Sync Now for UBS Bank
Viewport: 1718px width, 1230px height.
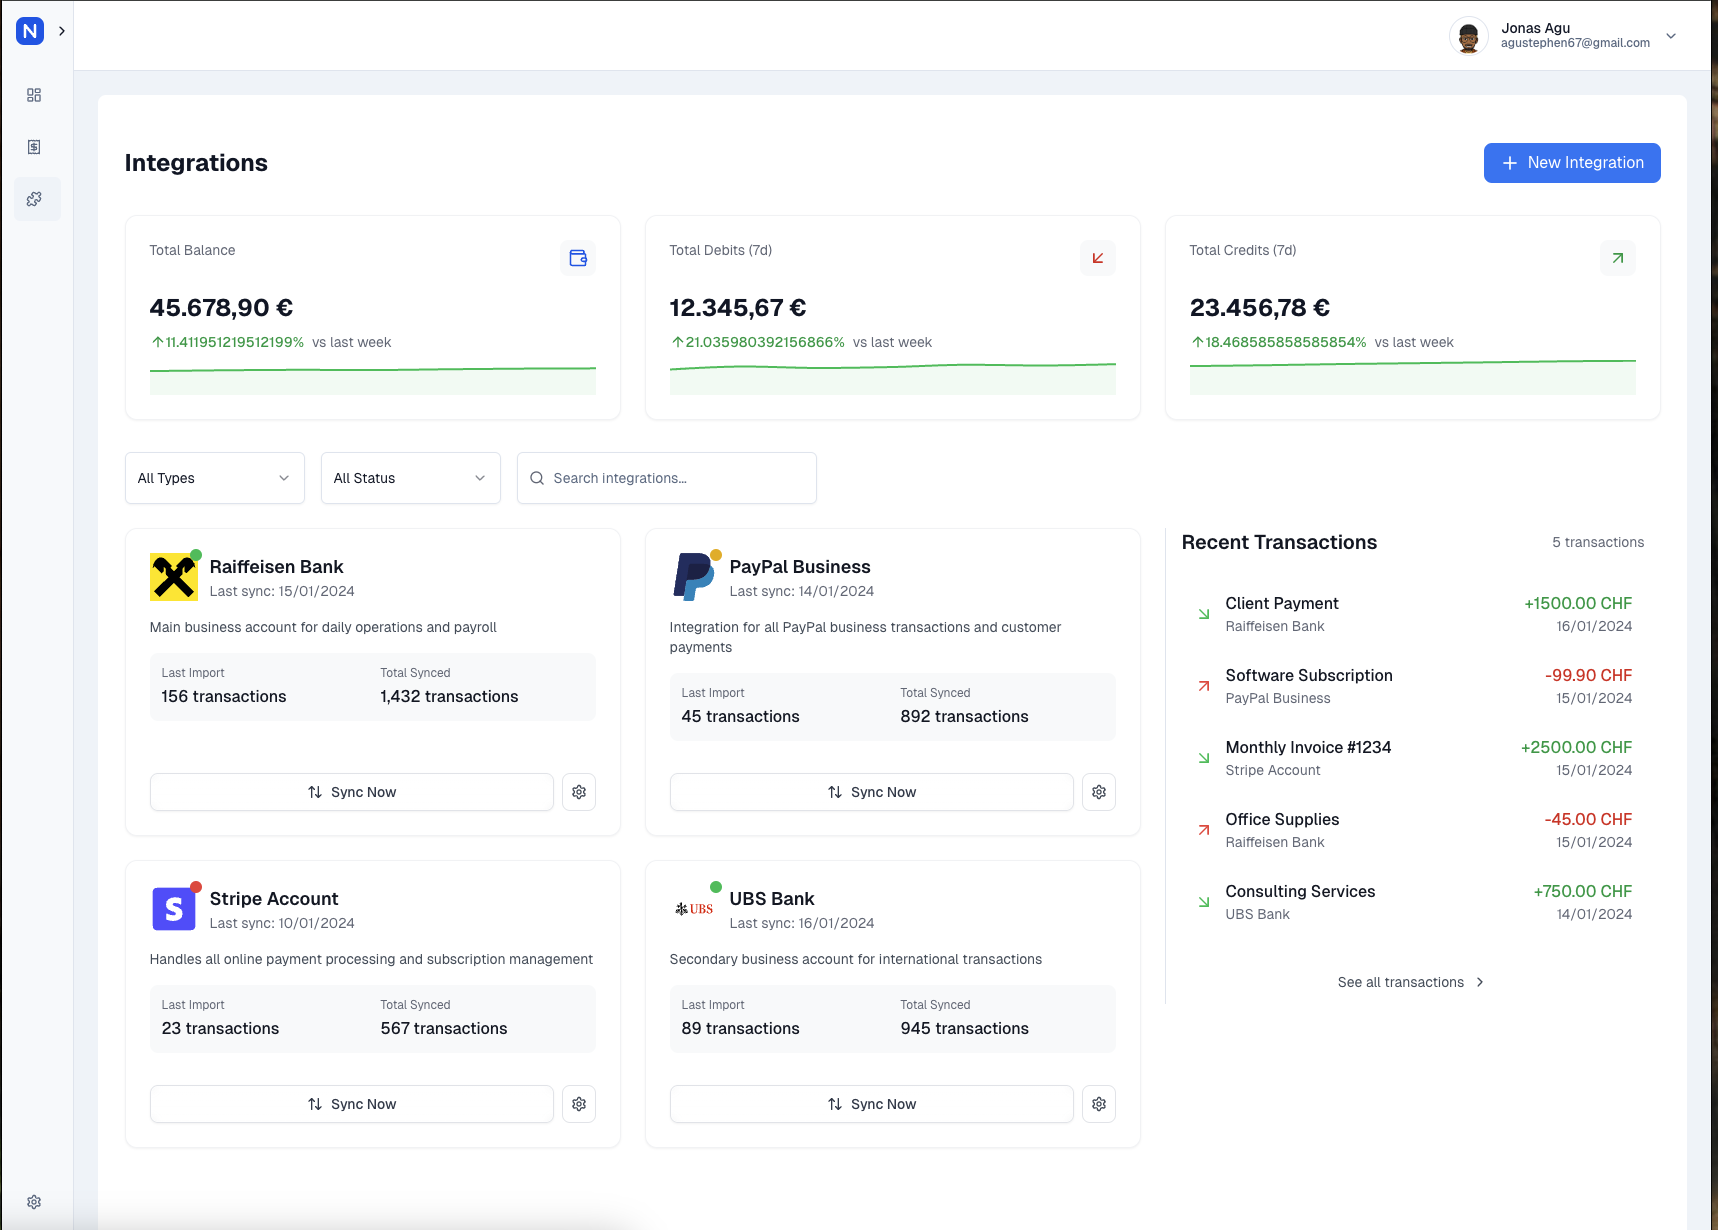pyautogui.click(x=872, y=1104)
